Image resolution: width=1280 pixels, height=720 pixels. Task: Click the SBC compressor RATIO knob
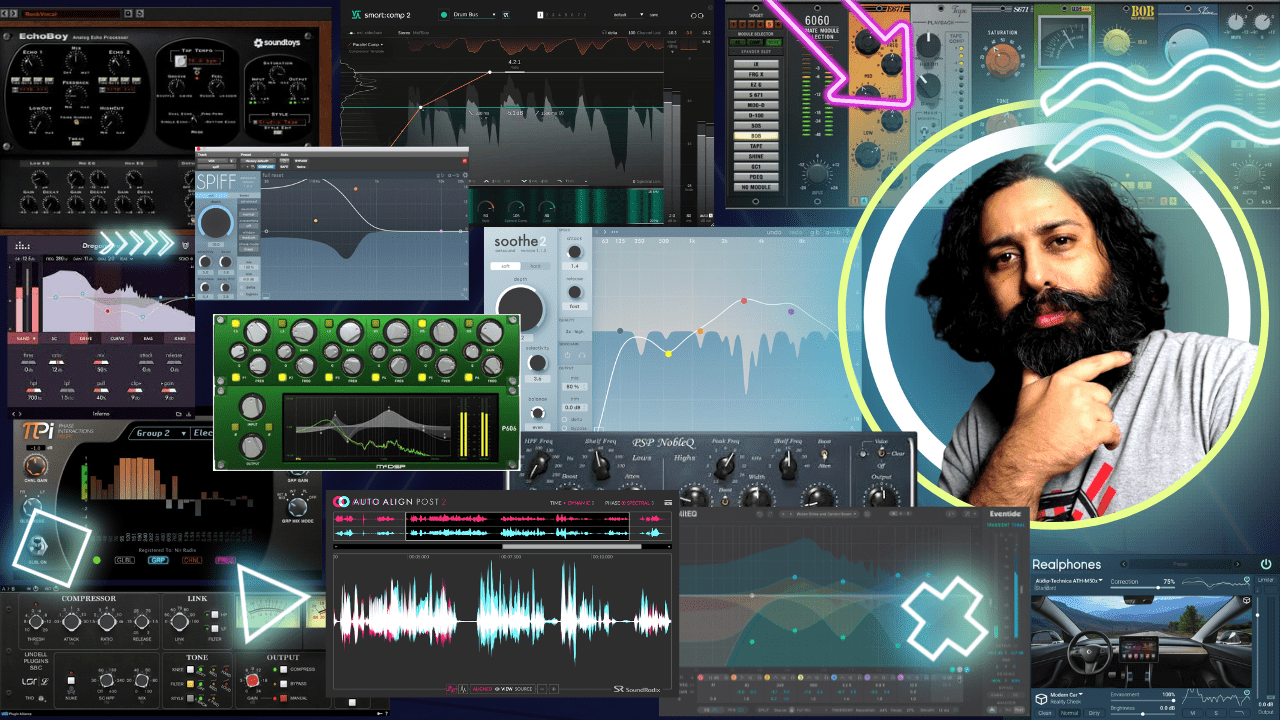click(107, 622)
